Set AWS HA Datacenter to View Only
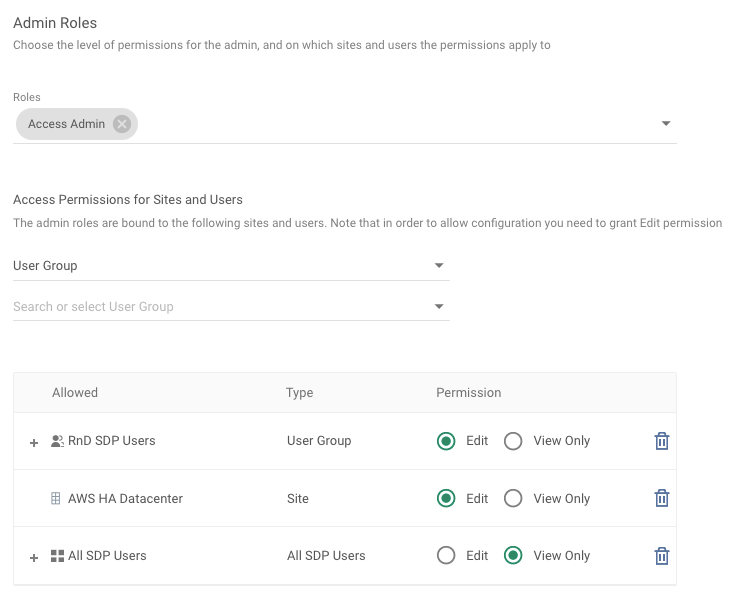Viewport: 739px width, 600px height. click(x=513, y=498)
